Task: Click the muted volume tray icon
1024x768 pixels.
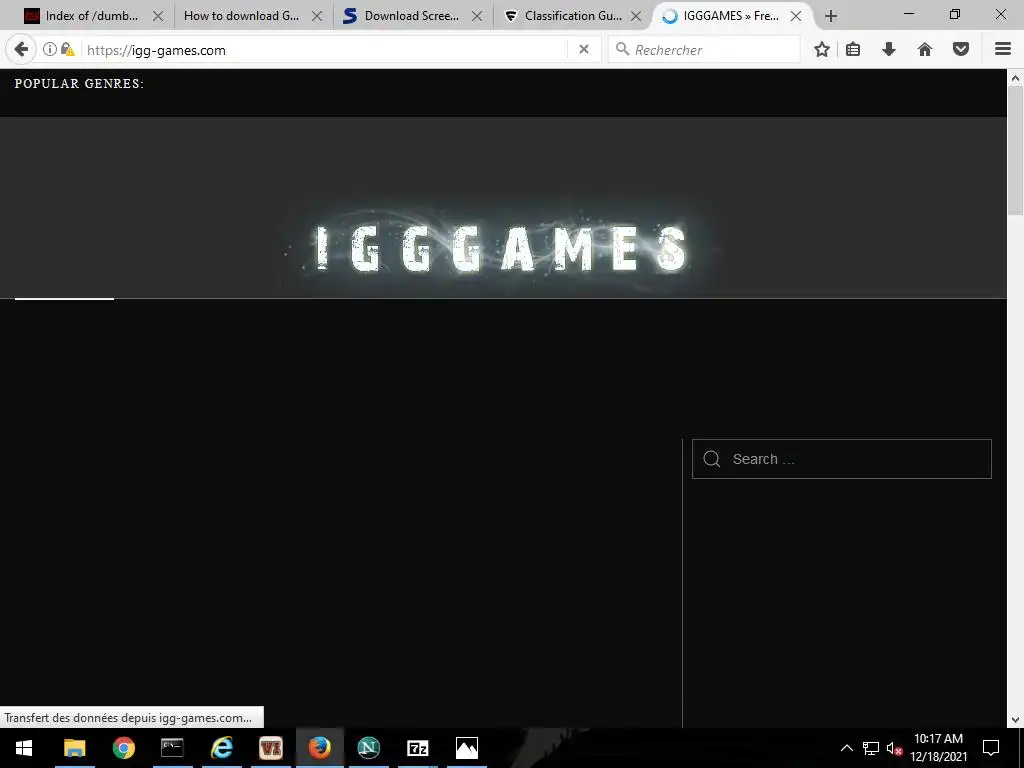Action: pos(894,748)
